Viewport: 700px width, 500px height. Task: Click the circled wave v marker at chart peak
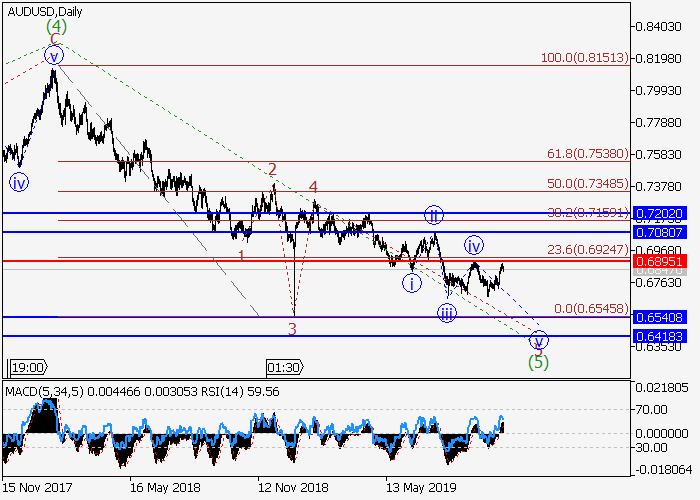54,56
